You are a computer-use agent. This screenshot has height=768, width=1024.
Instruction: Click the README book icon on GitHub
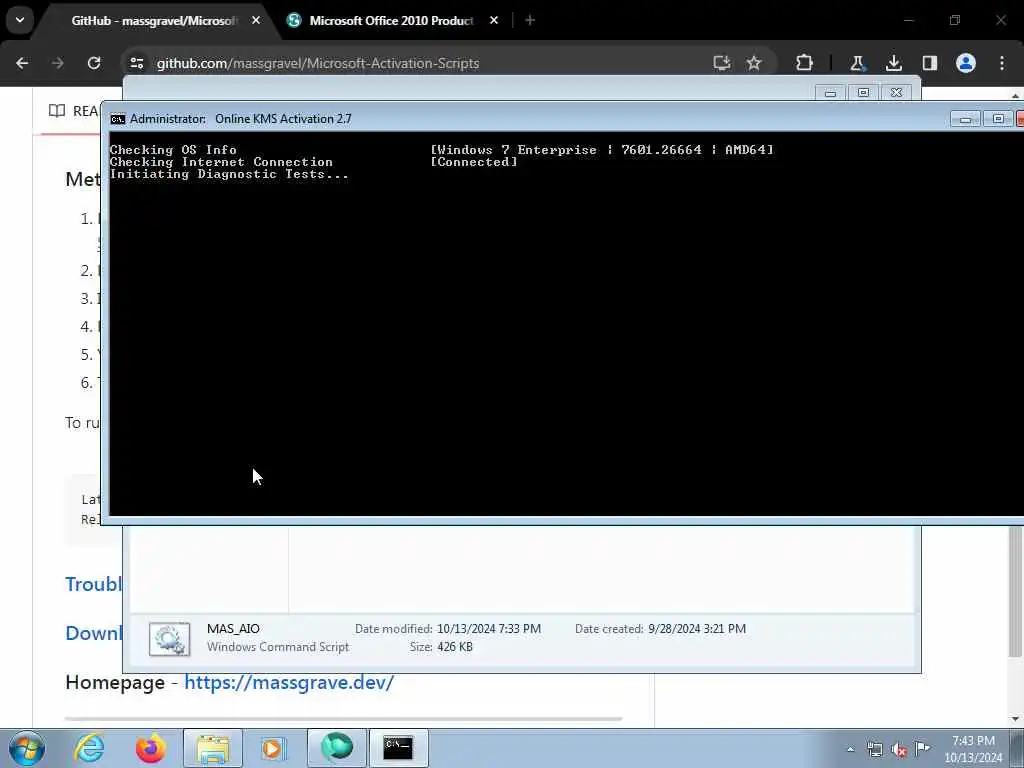click(57, 110)
